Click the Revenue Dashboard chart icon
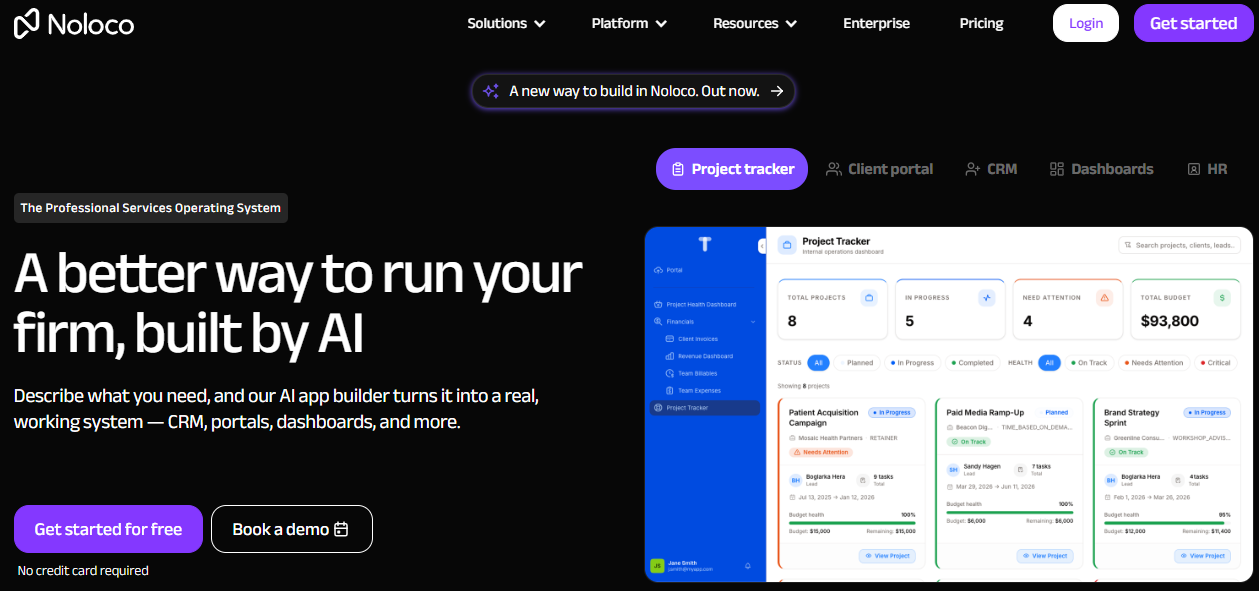The height and width of the screenshot is (591, 1259). point(669,356)
